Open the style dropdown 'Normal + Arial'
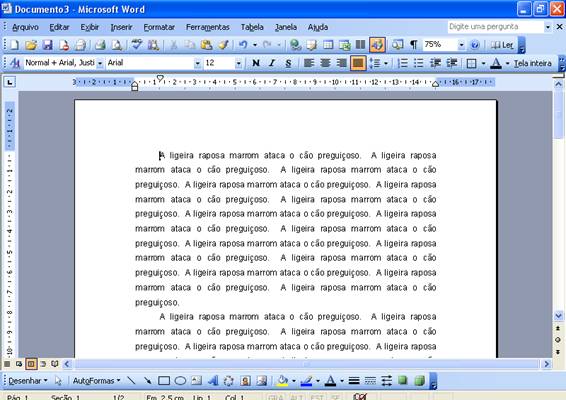 [100, 64]
